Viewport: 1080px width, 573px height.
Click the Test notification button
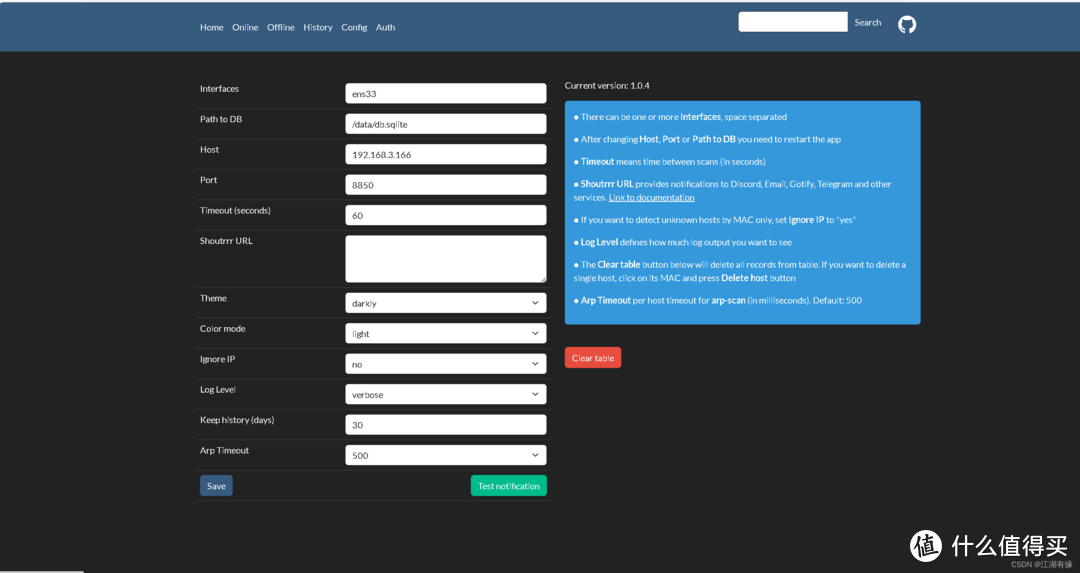tap(508, 486)
